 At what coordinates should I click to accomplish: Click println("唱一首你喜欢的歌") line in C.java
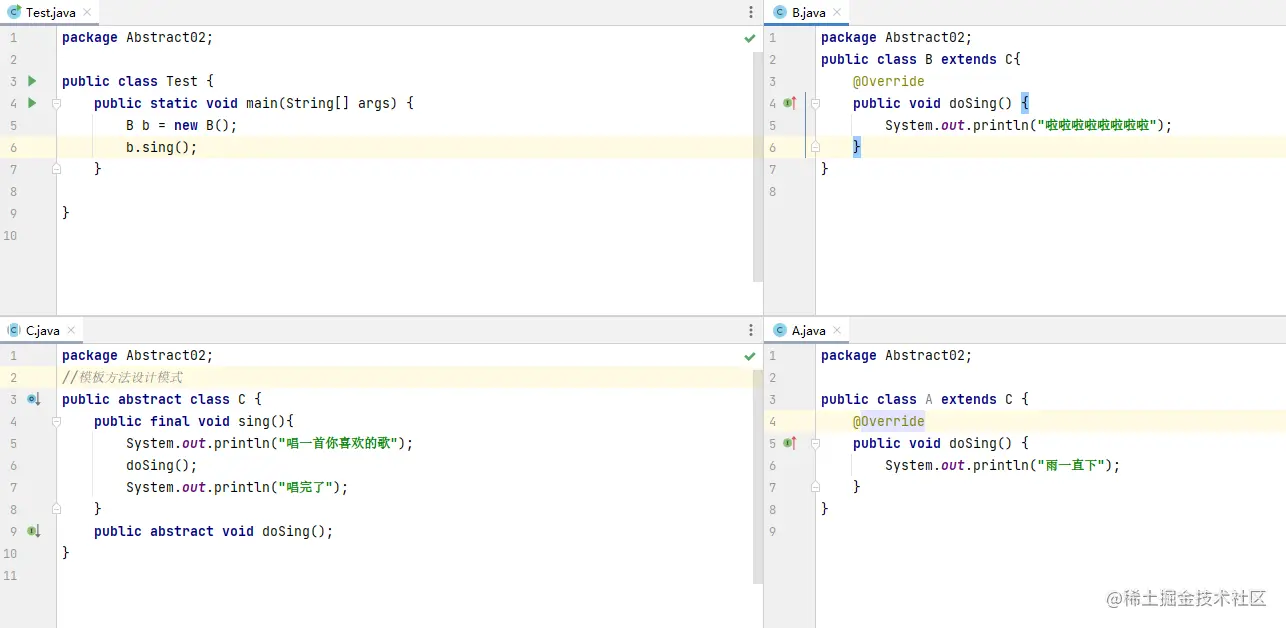click(270, 443)
